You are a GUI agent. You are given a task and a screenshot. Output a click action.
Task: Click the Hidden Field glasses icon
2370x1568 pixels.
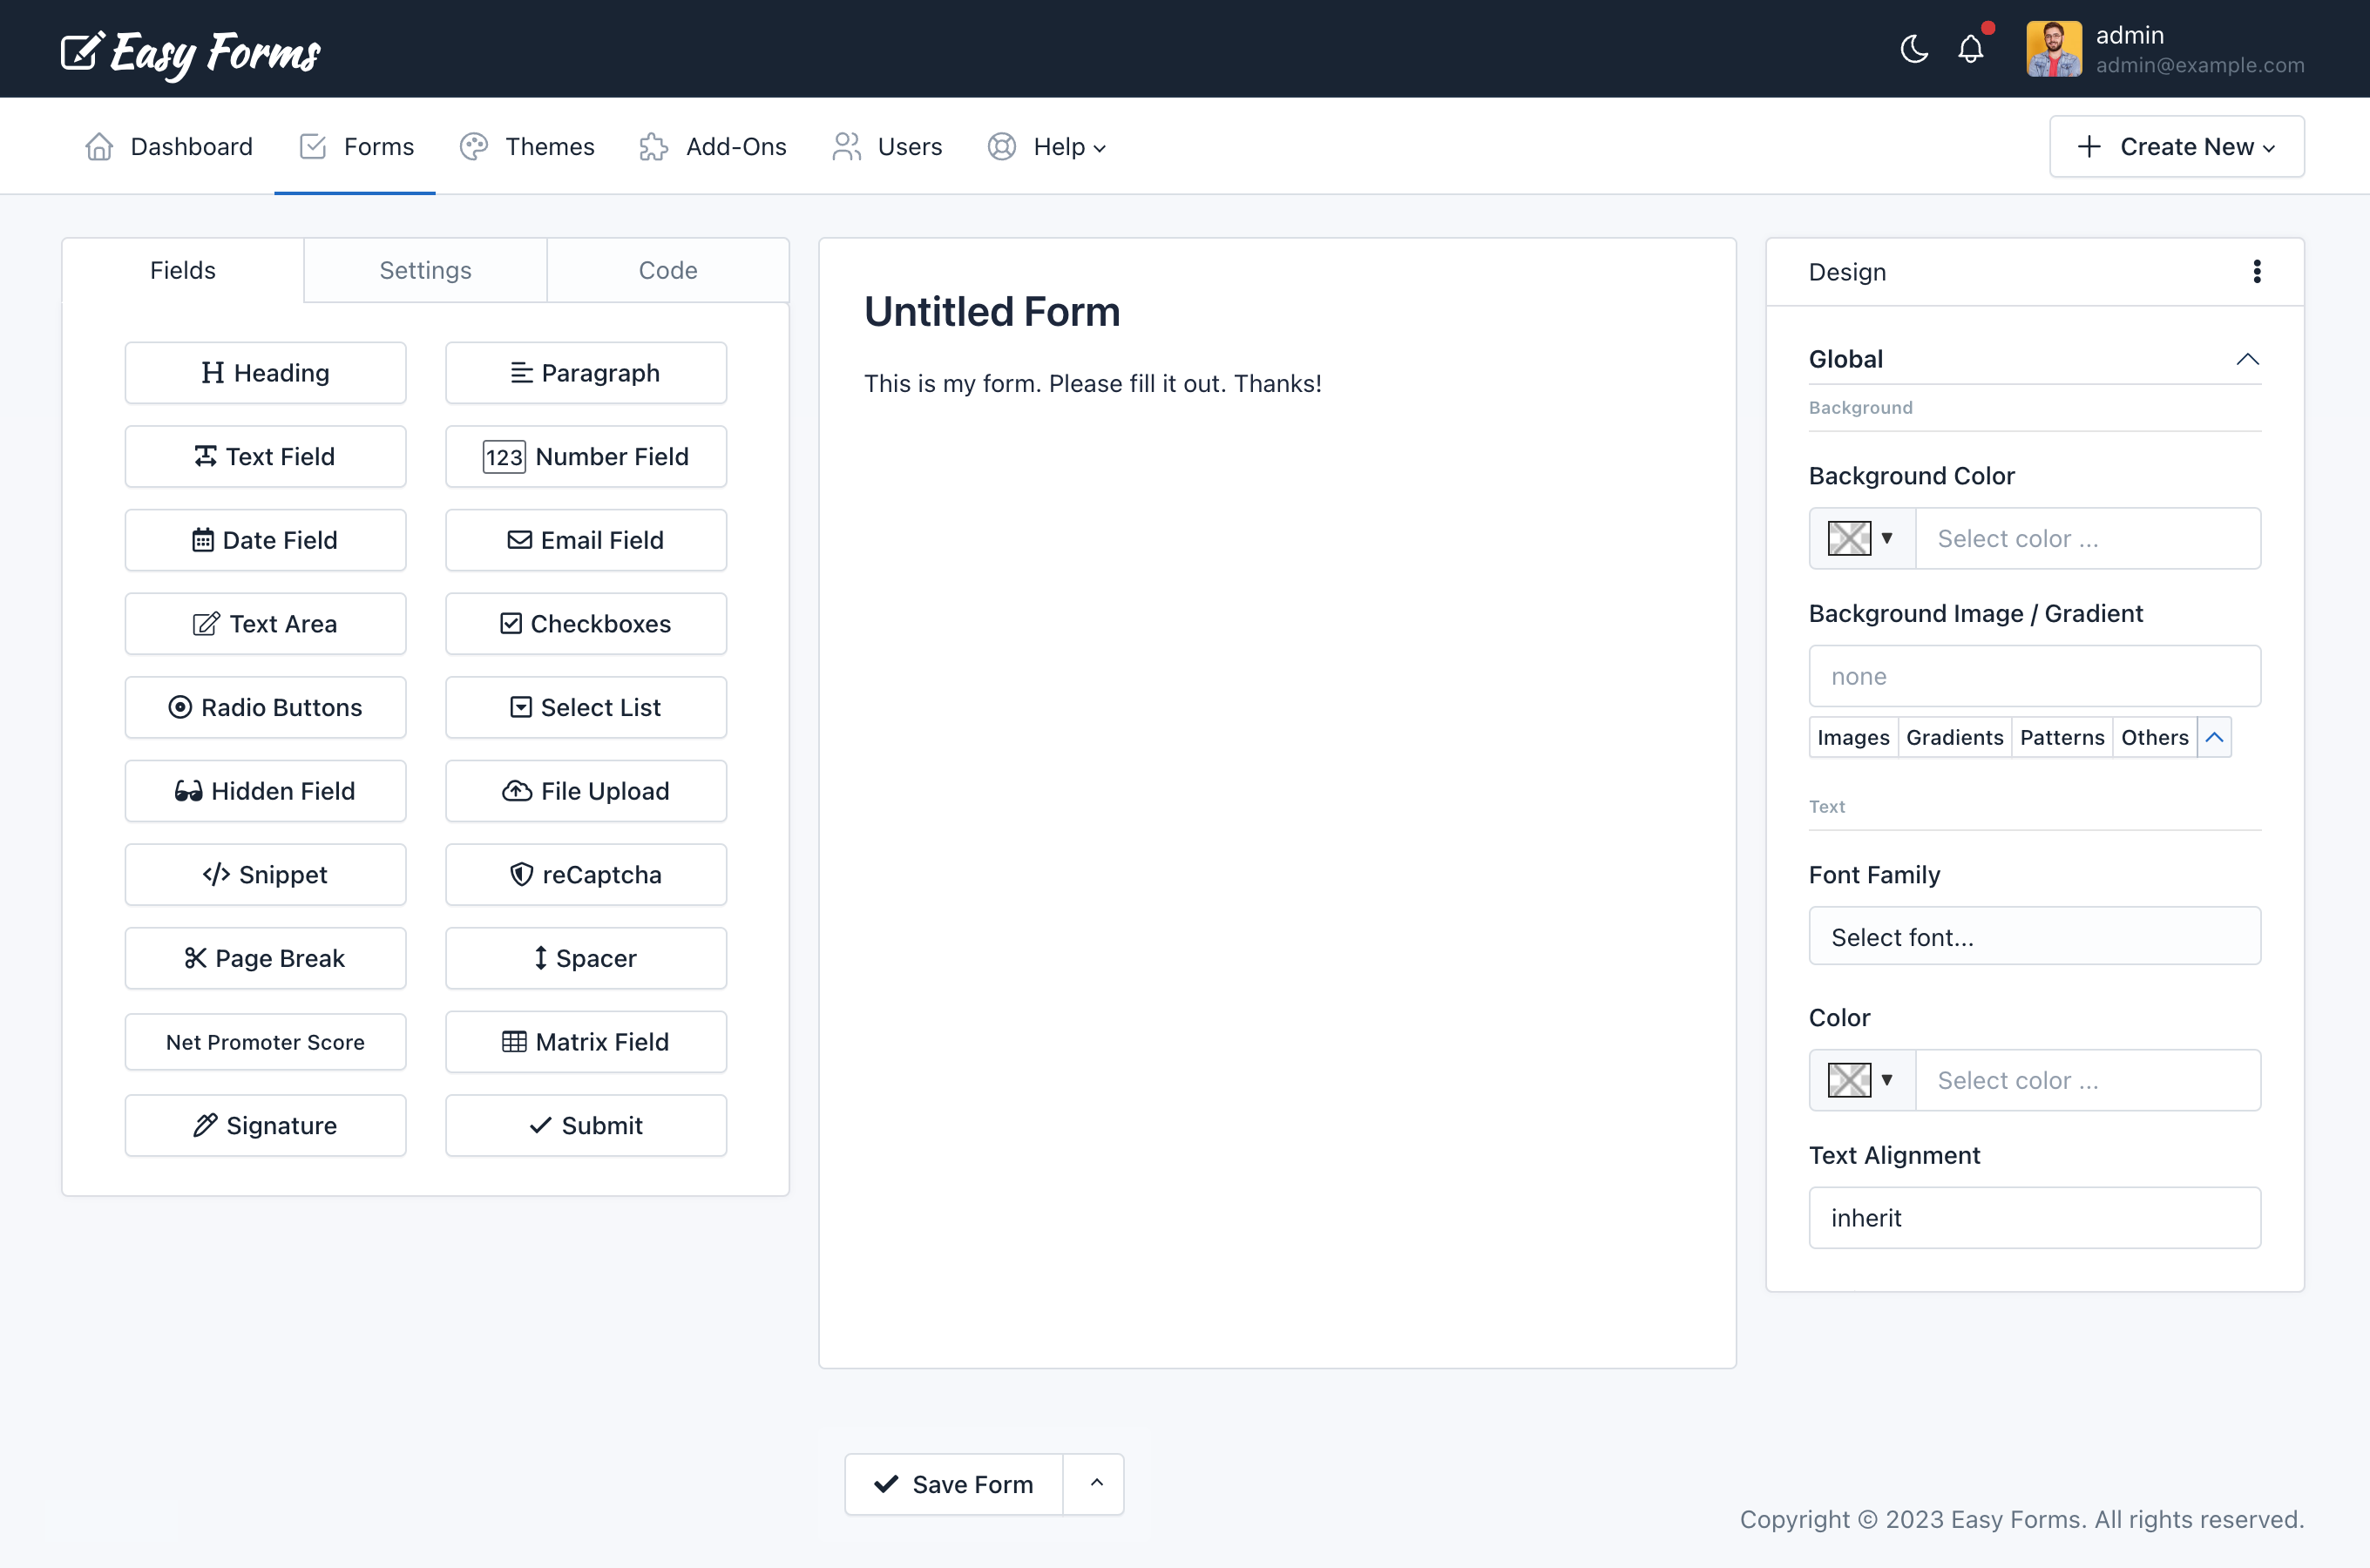(x=186, y=791)
